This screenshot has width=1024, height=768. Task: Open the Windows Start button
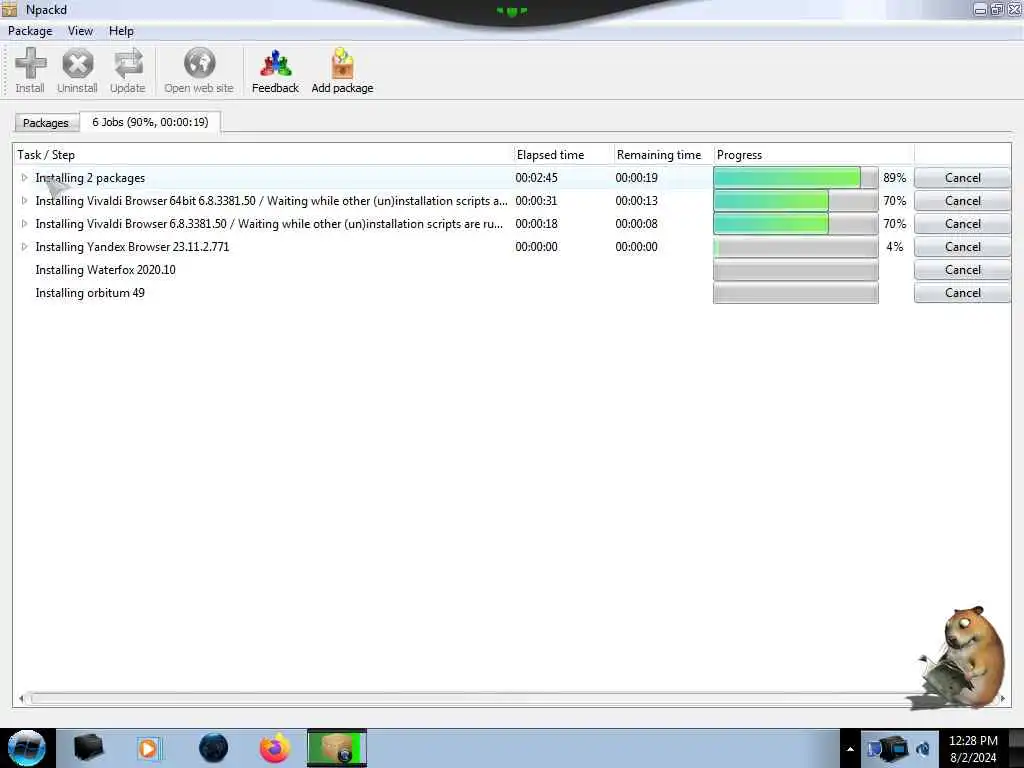[x=27, y=748]
